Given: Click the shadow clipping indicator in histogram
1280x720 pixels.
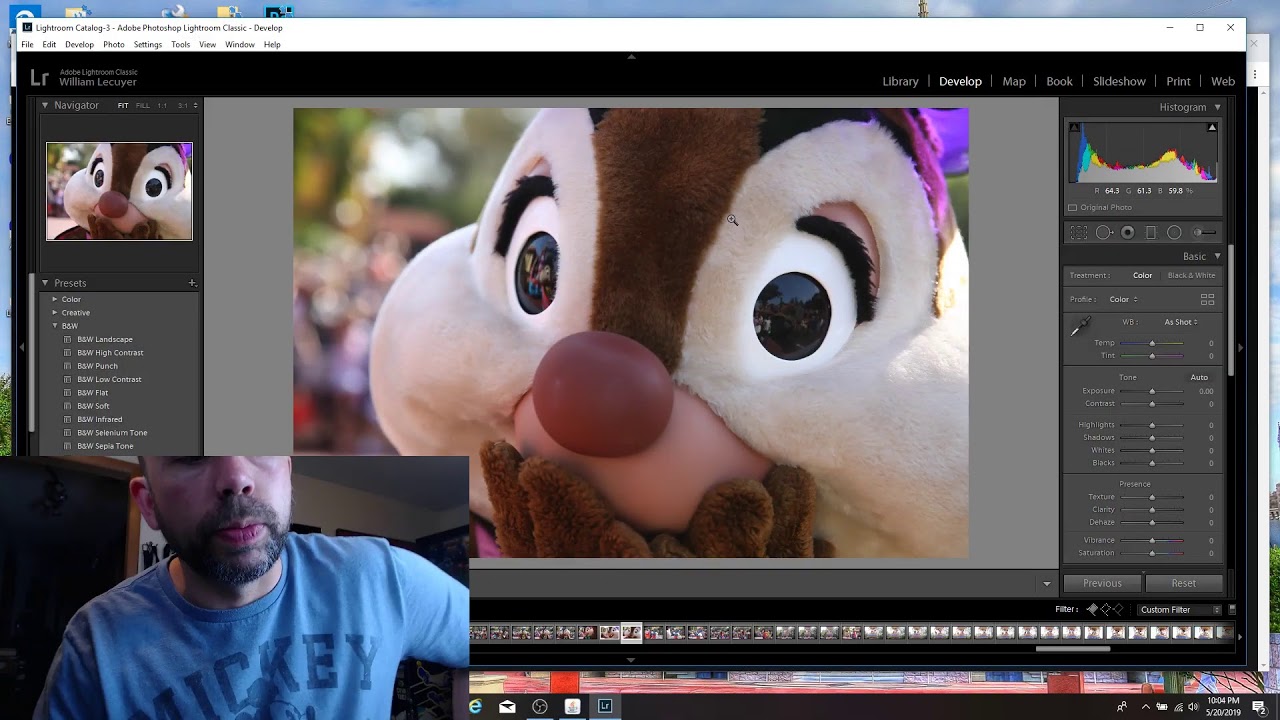Looking at the screenshot, I should 1075,127.
